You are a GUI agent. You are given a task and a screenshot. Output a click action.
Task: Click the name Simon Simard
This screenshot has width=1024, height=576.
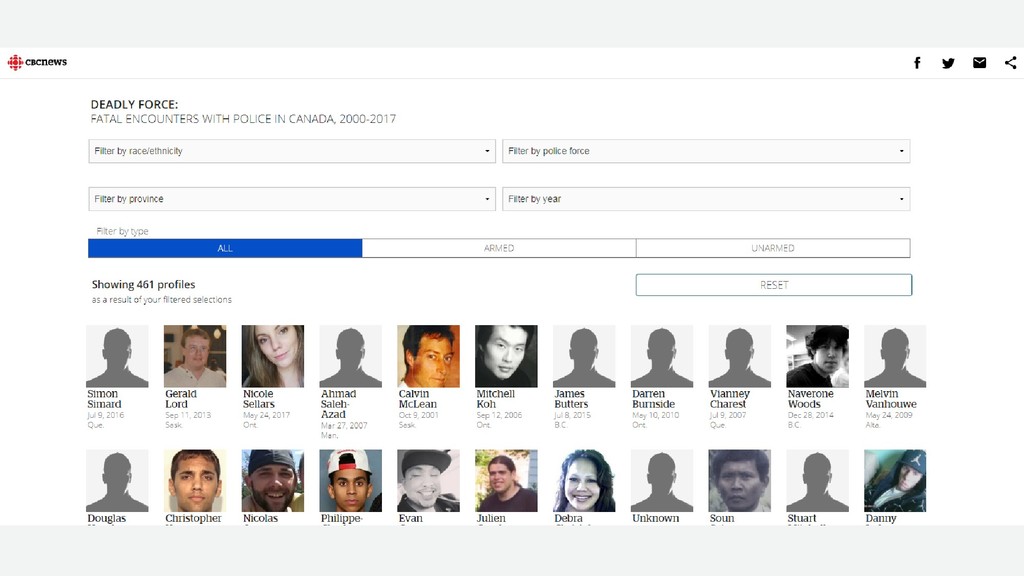click(104, 399)
